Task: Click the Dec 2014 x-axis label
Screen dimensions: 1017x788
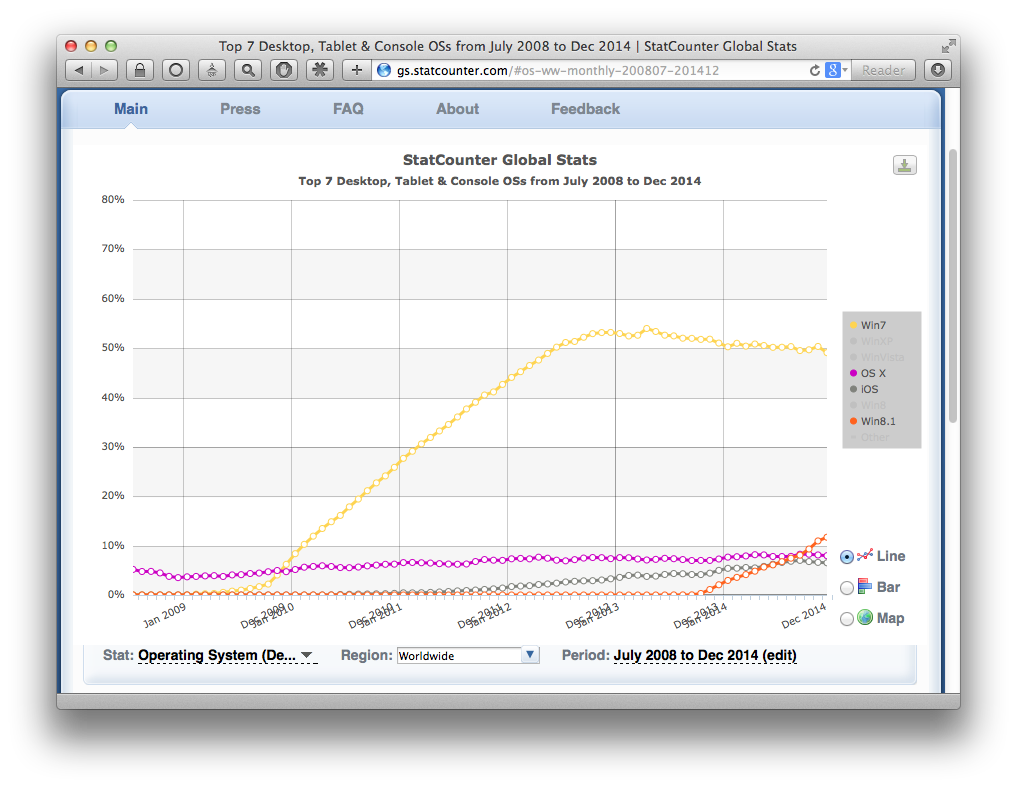Action: (804, 615)
